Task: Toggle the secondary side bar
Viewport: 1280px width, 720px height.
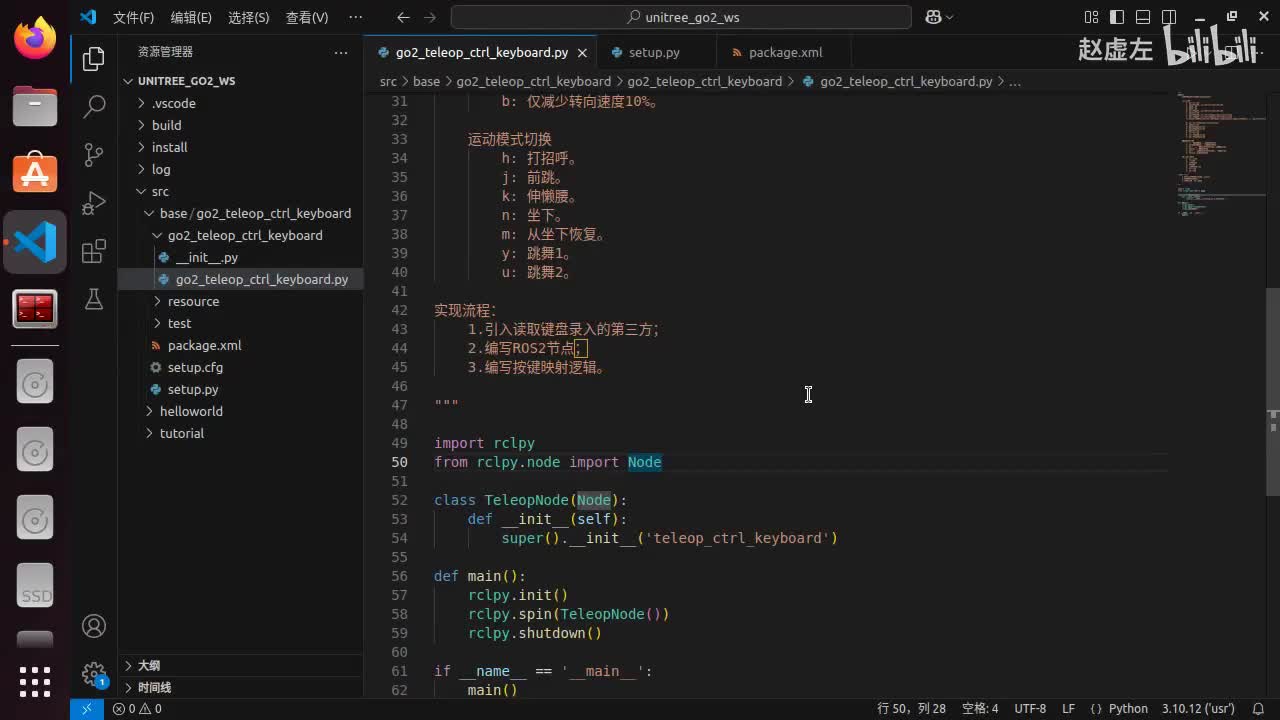Action: pyautogui.click(x=1169, y=17)
